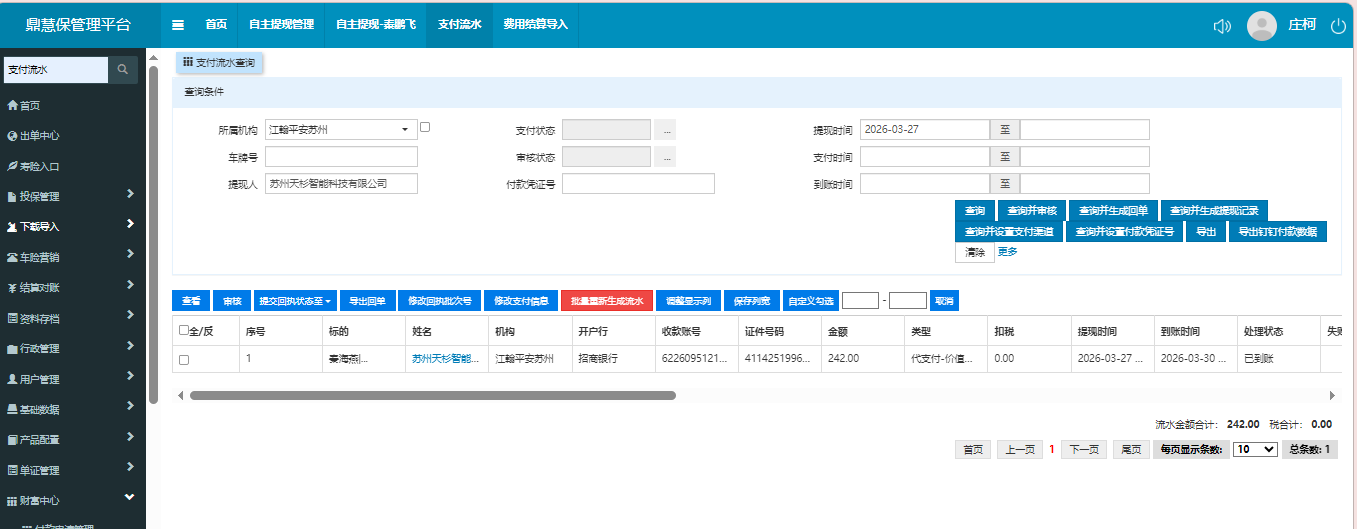Click the 查询 button

pyautogui.click(x=974, y=211)
